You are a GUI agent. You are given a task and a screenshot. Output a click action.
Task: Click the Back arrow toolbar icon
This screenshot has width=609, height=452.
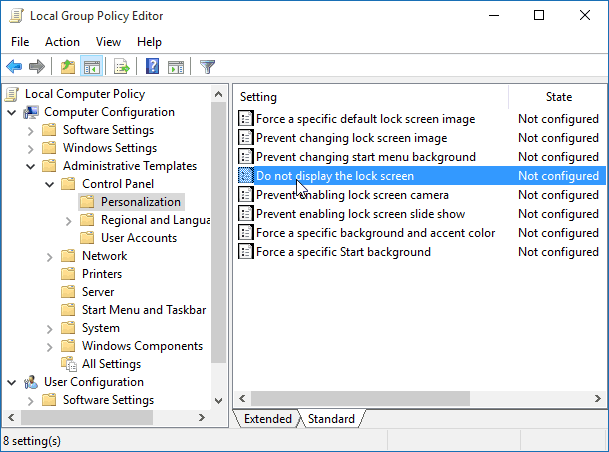click(x=14, y=67)
